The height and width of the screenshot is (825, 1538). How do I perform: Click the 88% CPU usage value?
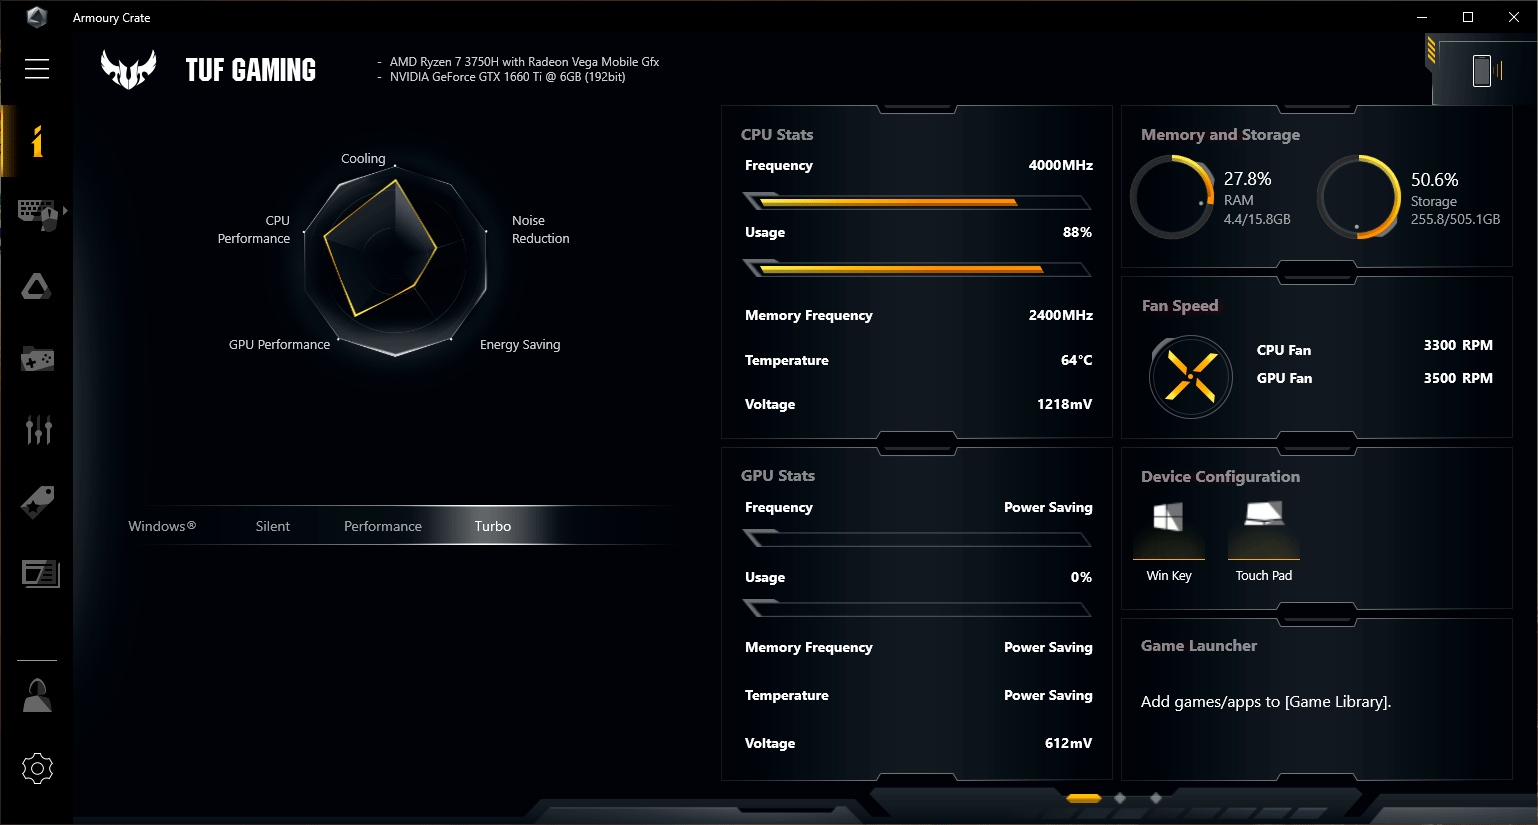pyautogui.click(x=1077, y=232)
